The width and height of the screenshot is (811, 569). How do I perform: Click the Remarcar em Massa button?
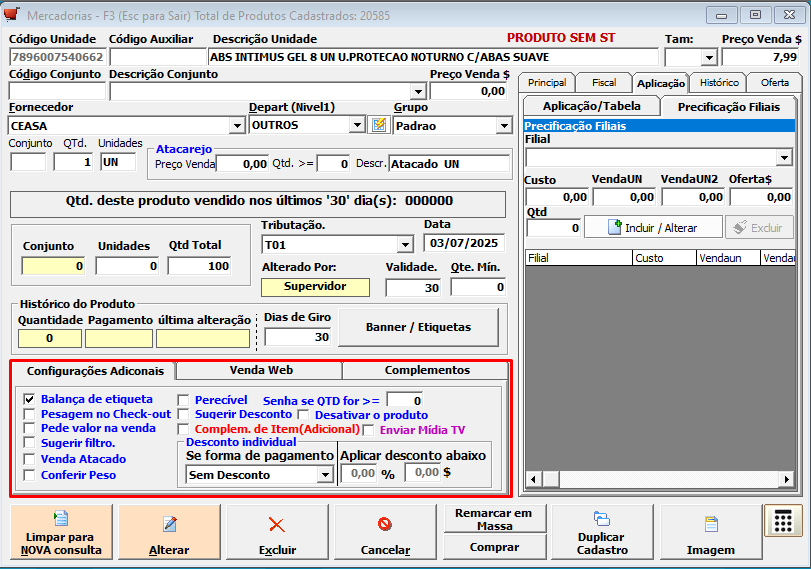coord(494,519)
